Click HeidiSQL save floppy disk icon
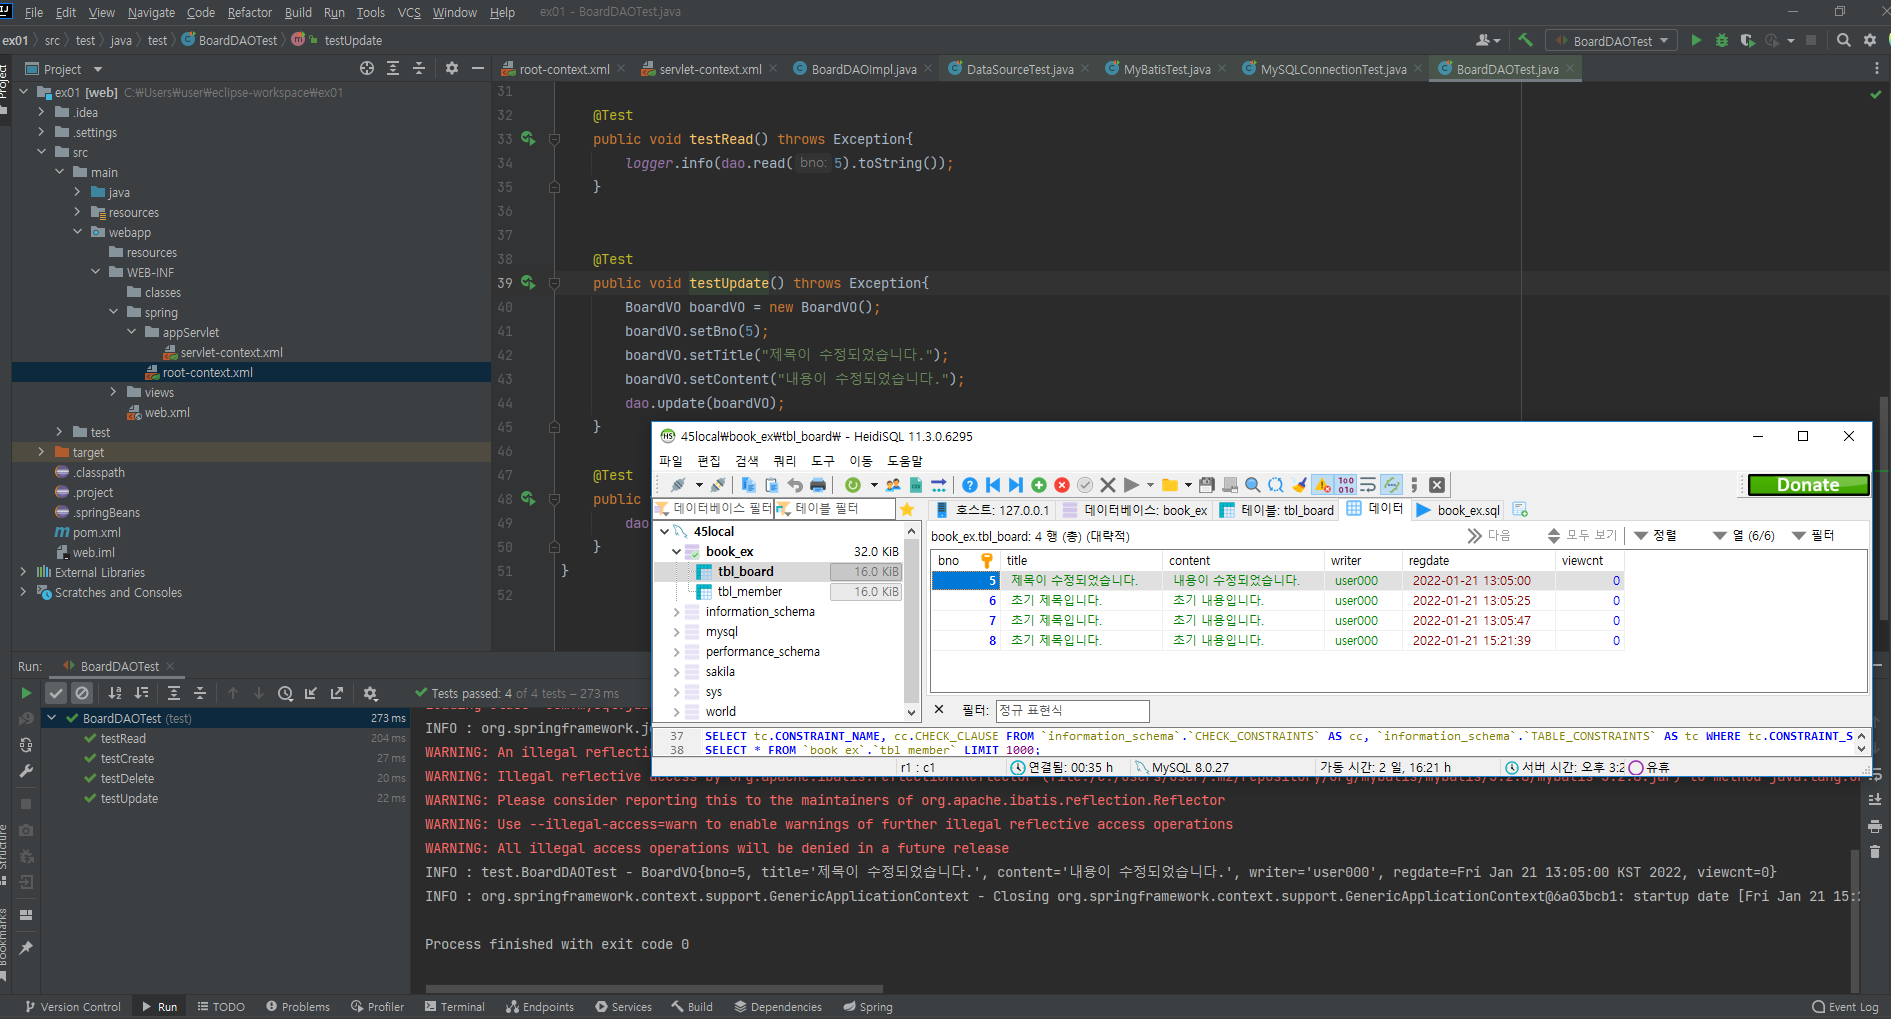 [1207, 485]
